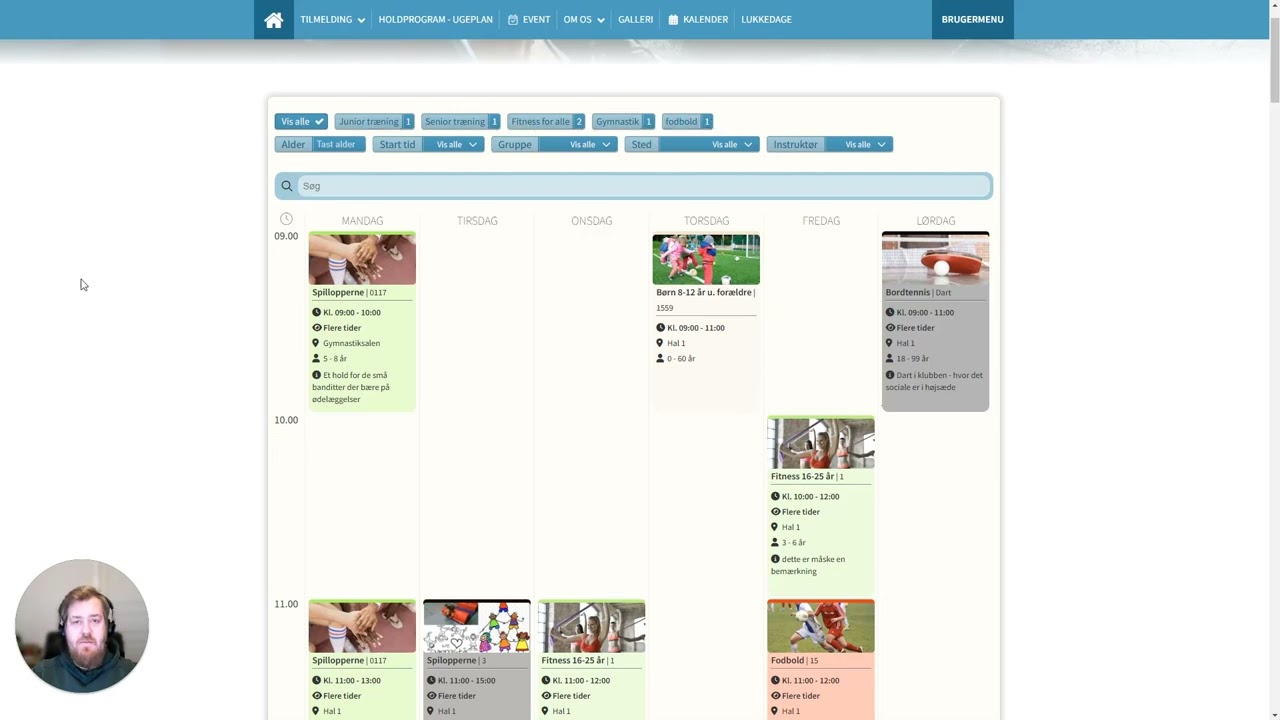Click person icon beside 3 - 6 år
The image size is (1280, 720).
pos(775,542)
